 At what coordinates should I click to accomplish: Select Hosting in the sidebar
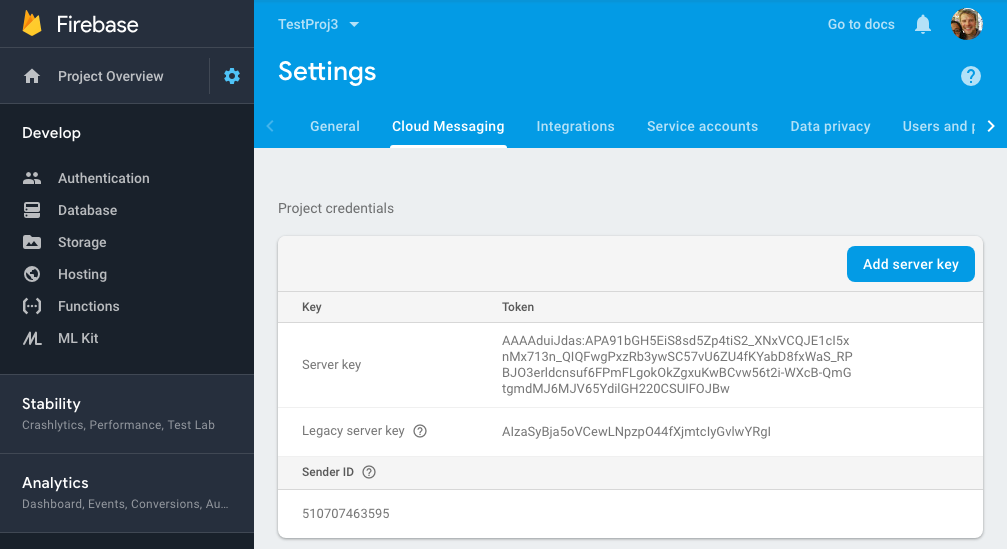coord(82,274)
